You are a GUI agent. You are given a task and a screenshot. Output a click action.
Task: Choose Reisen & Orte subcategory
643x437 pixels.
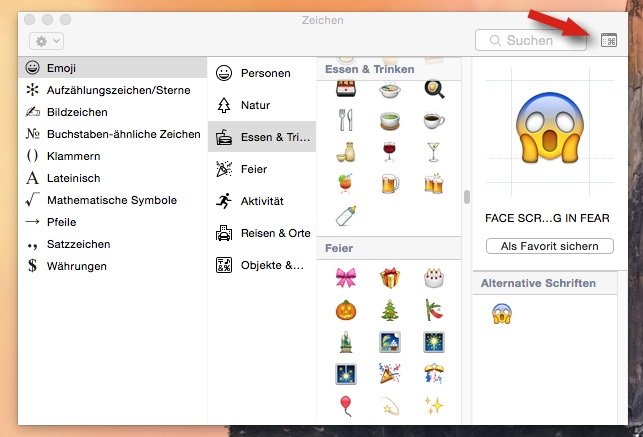(262, 233)
